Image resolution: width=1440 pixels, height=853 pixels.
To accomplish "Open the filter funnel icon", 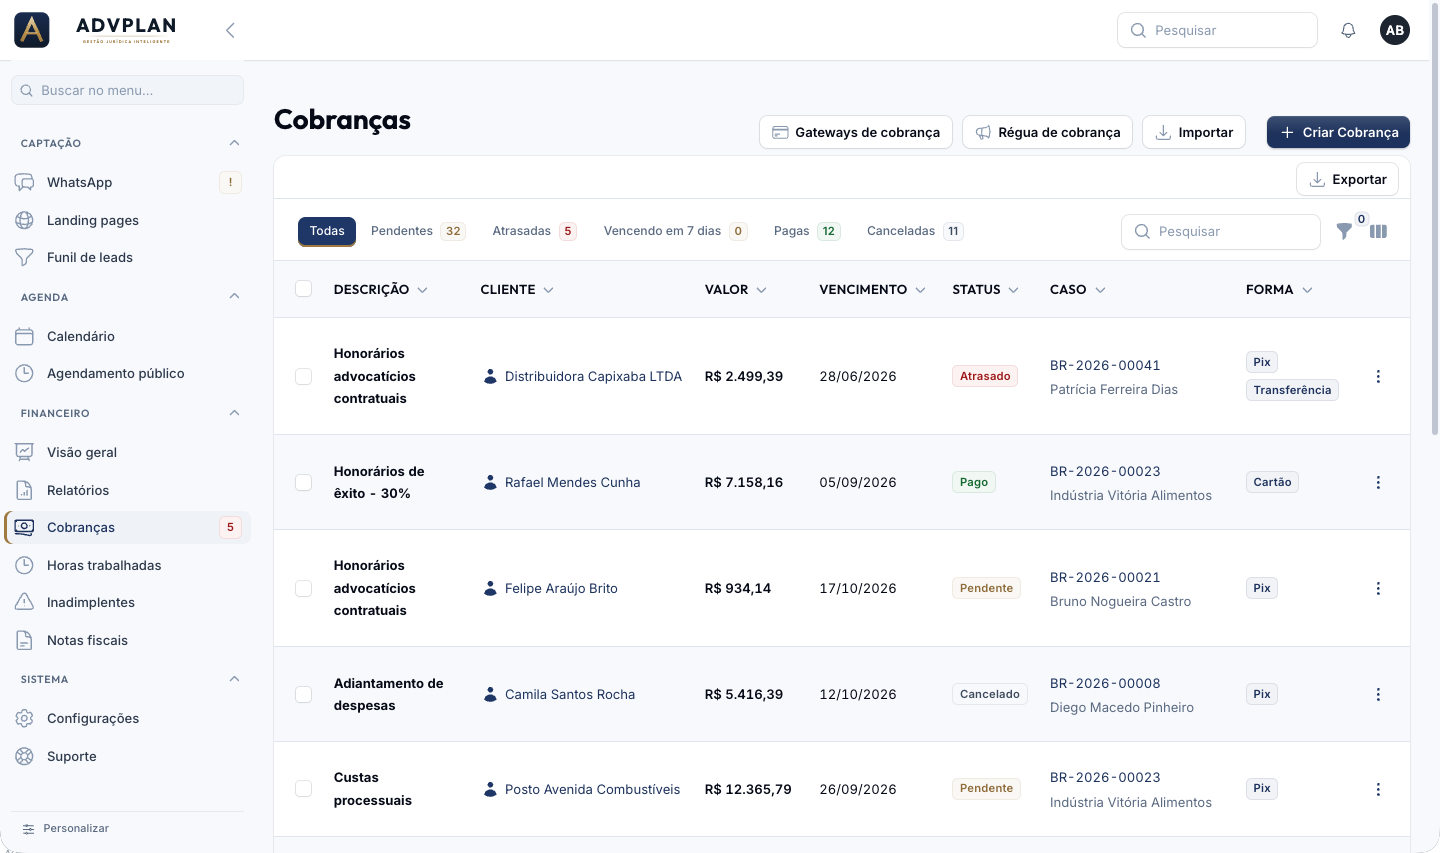I will click(1344, 231).
